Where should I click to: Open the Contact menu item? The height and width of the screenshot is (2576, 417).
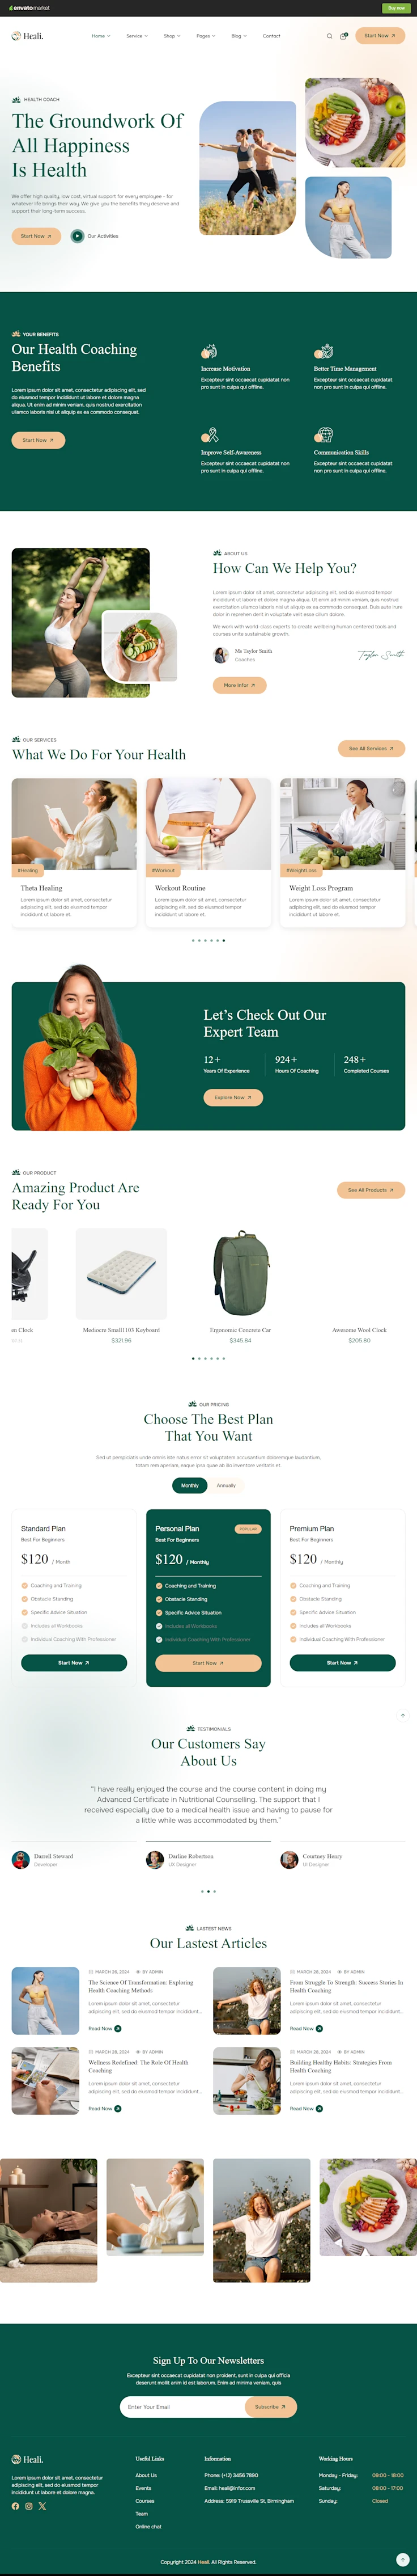click(271, 36)
